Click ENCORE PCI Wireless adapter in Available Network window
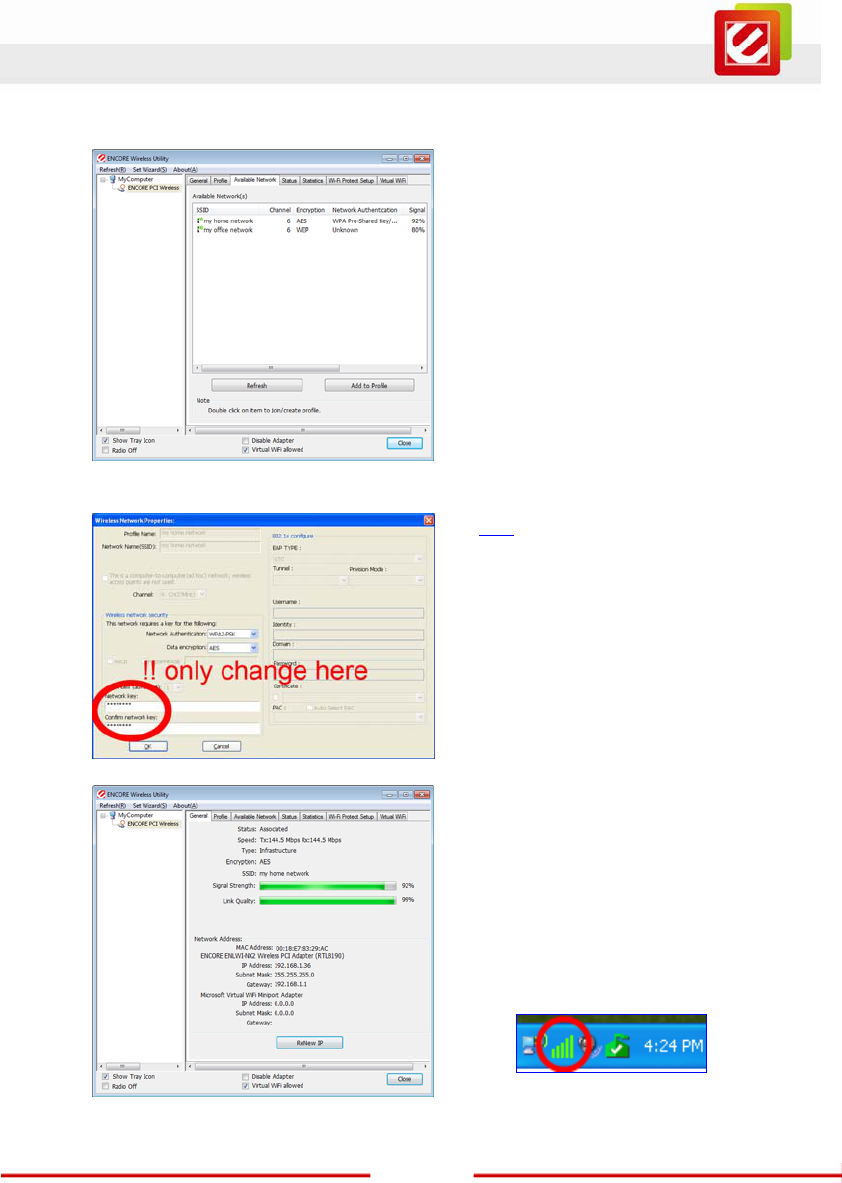This screenshot has width=842, height=1183. point(149,188)
